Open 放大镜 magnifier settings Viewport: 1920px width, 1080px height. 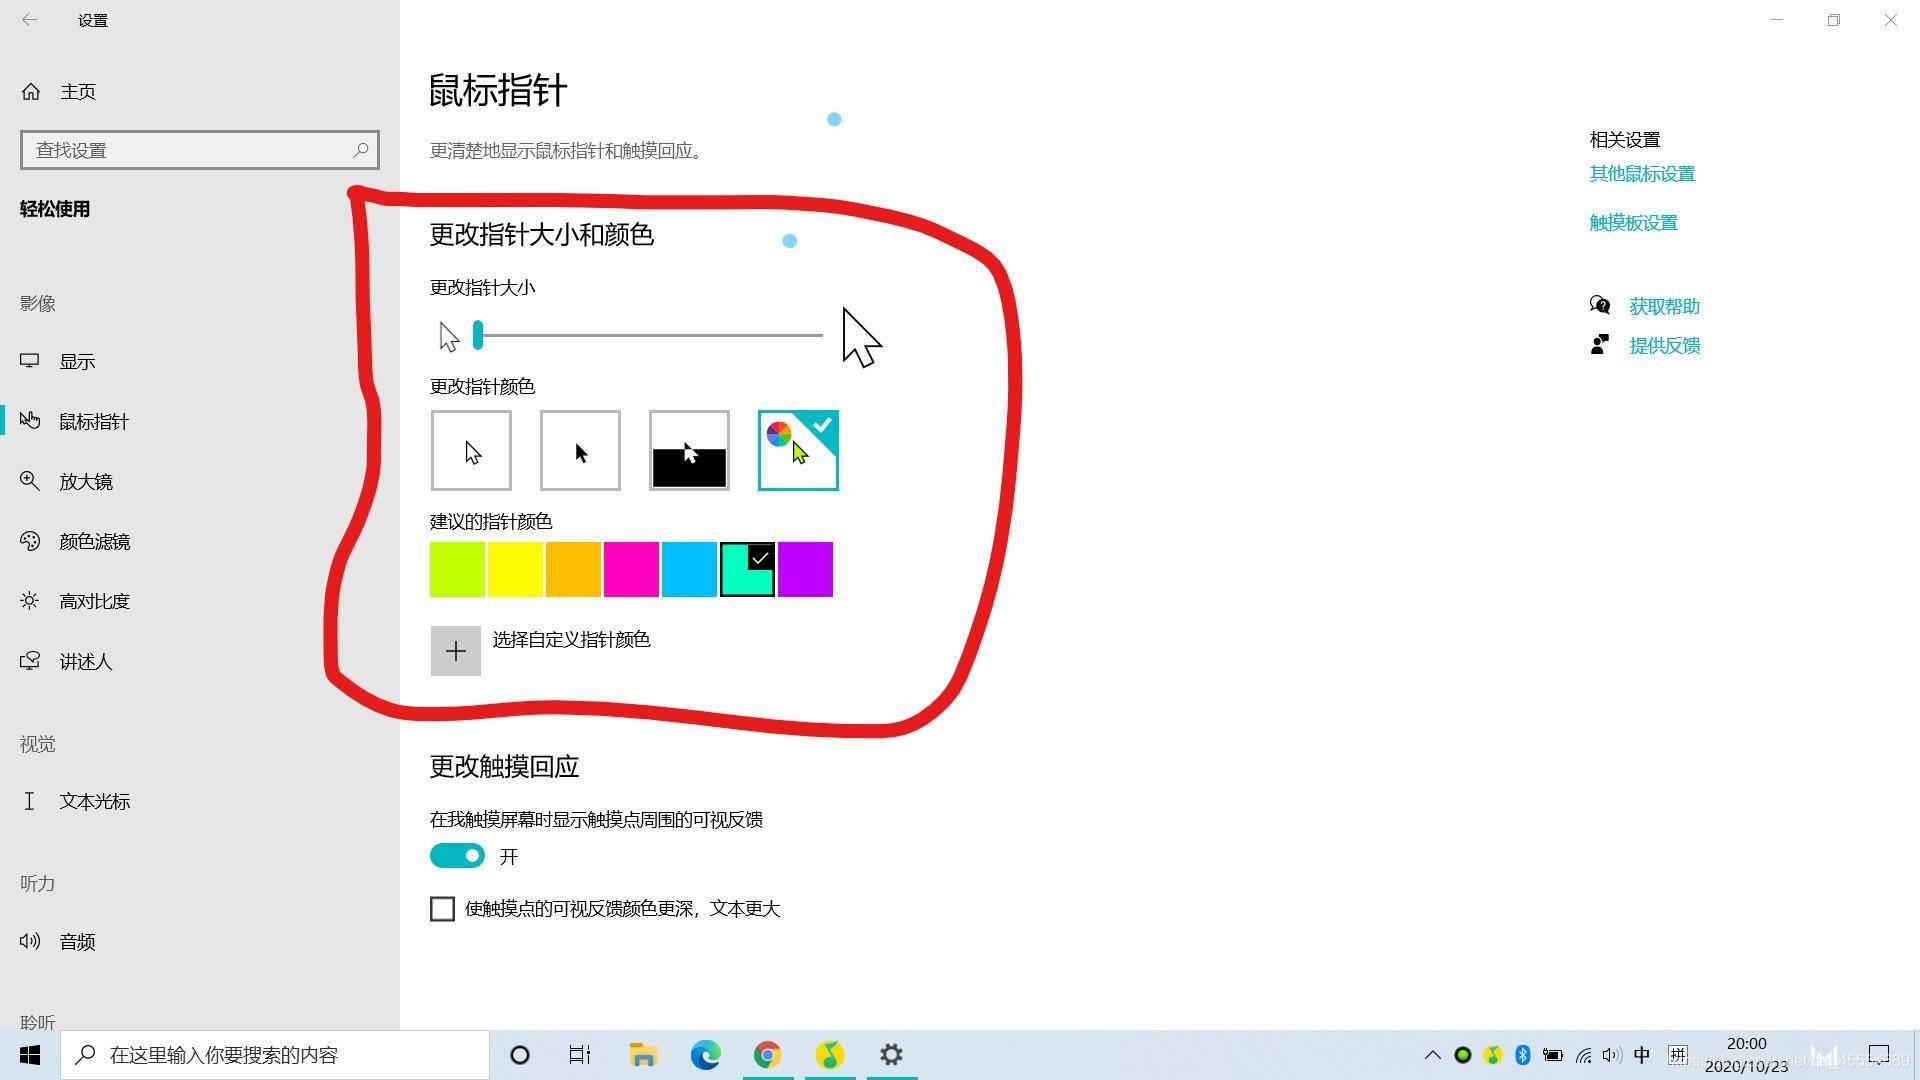pos(66,481)
